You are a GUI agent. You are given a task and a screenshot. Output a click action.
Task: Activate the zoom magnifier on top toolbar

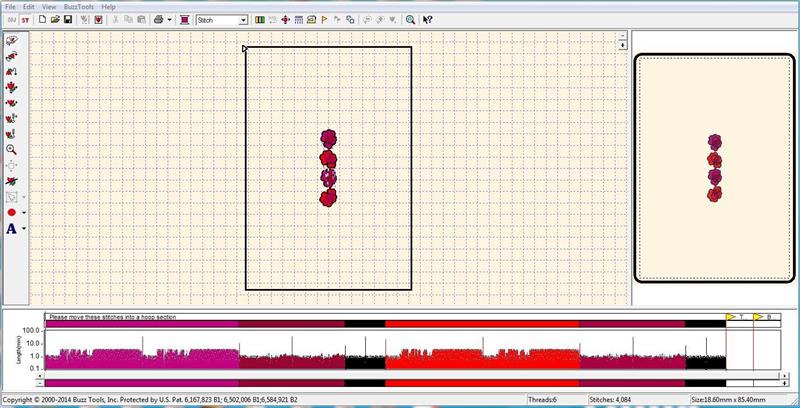coord(410,20)
